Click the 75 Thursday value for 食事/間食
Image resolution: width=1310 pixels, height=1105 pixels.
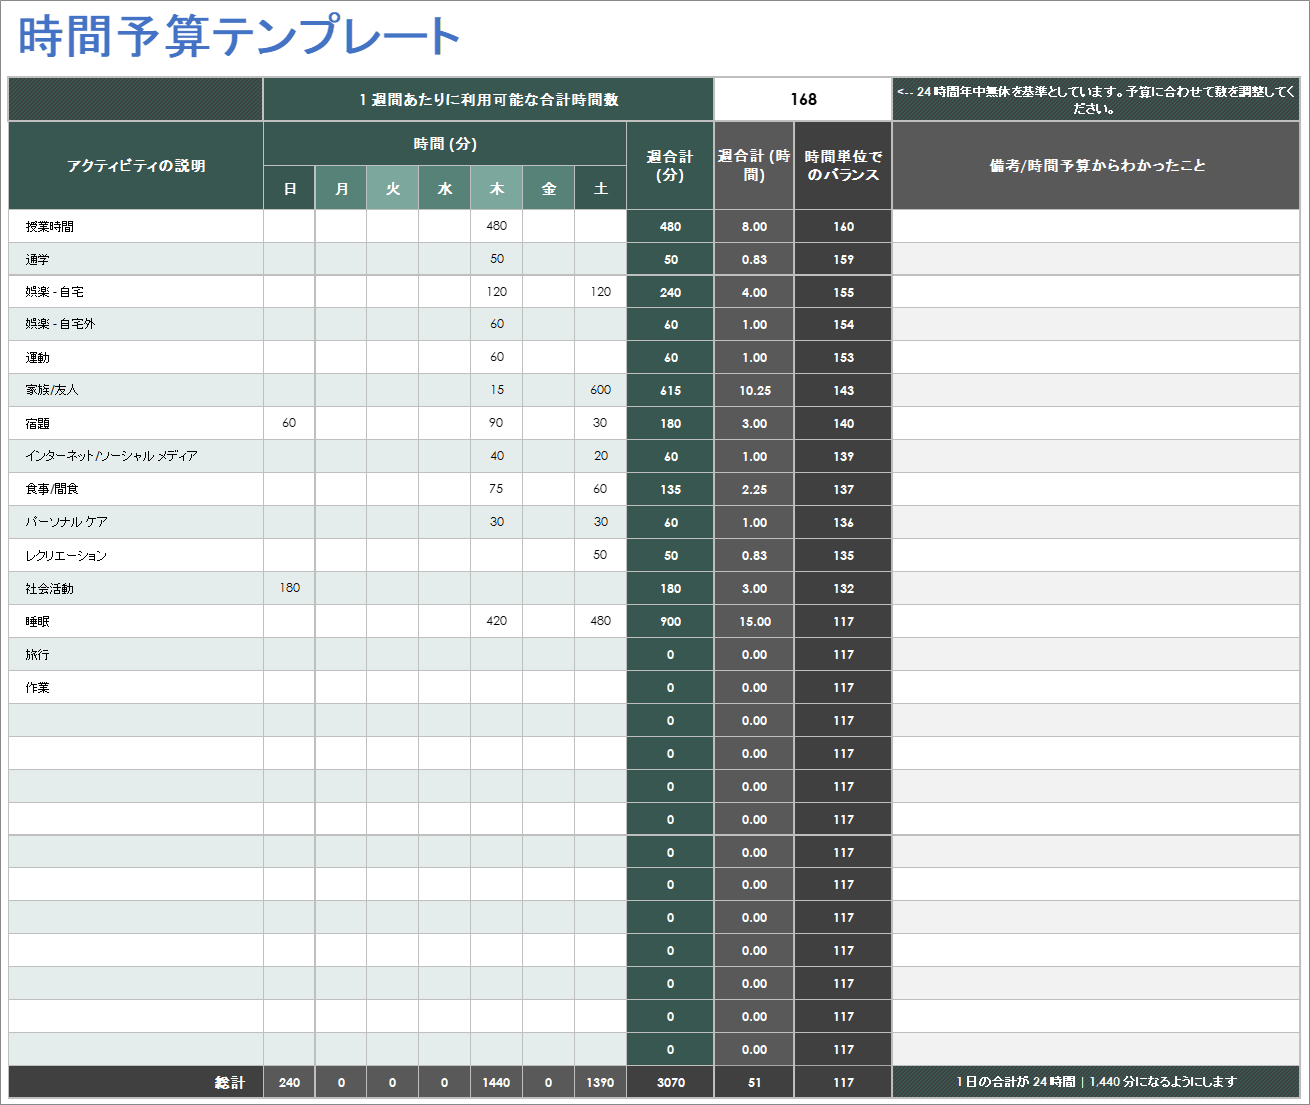click(x=497, y=489)
